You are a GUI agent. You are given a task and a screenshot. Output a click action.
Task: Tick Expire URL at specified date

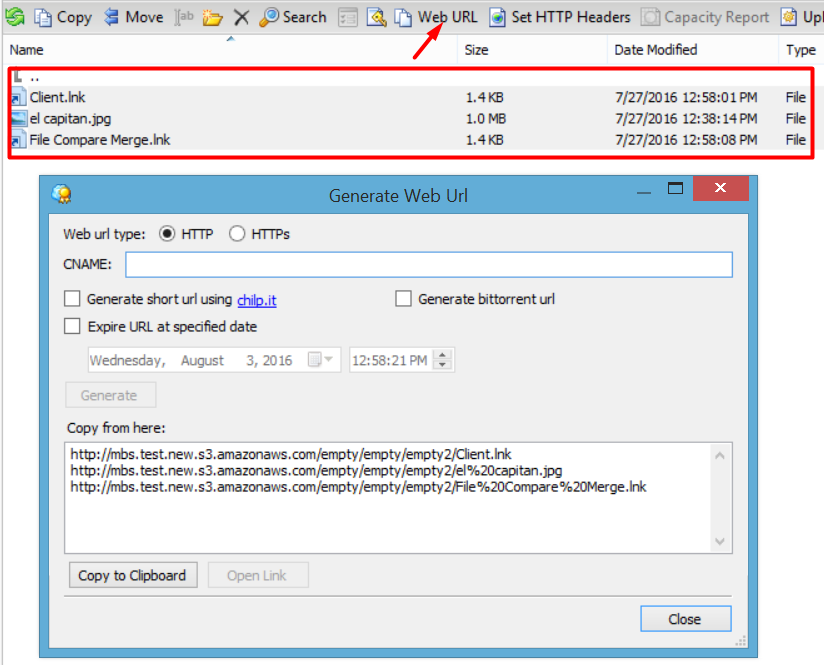coord(73,326)
